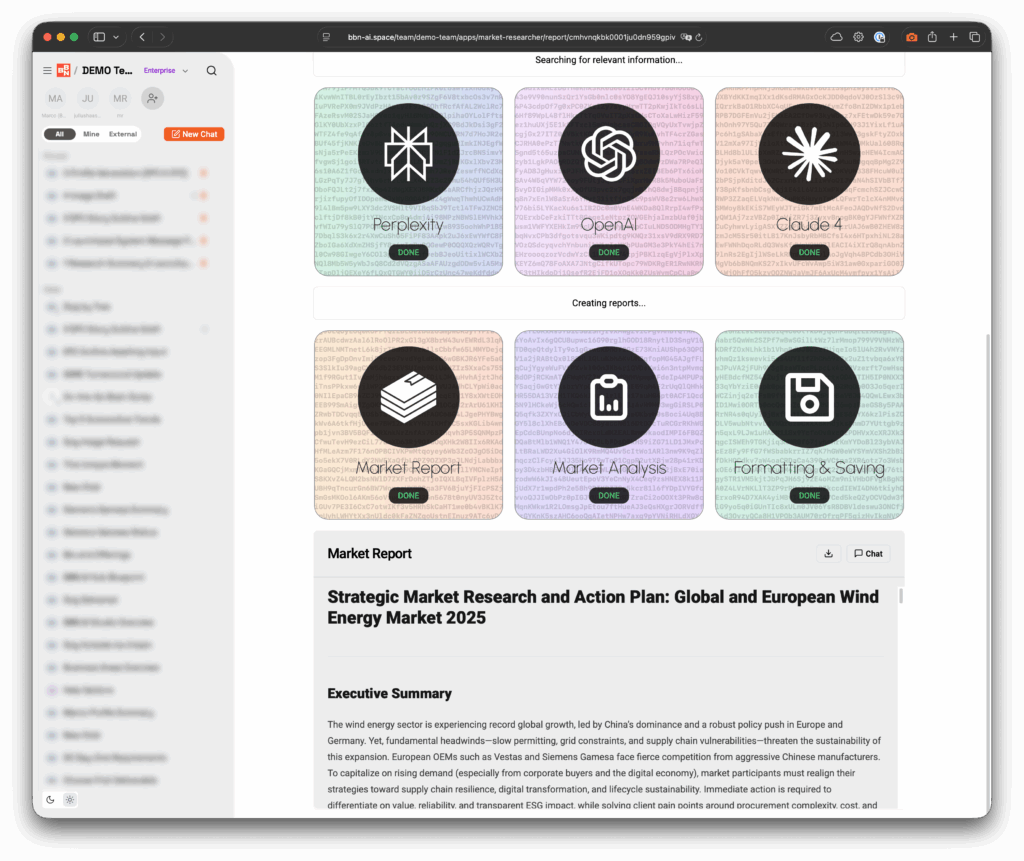Switch to light mode sun toggle
The image size is (1024, 861).
click(69, 799)
